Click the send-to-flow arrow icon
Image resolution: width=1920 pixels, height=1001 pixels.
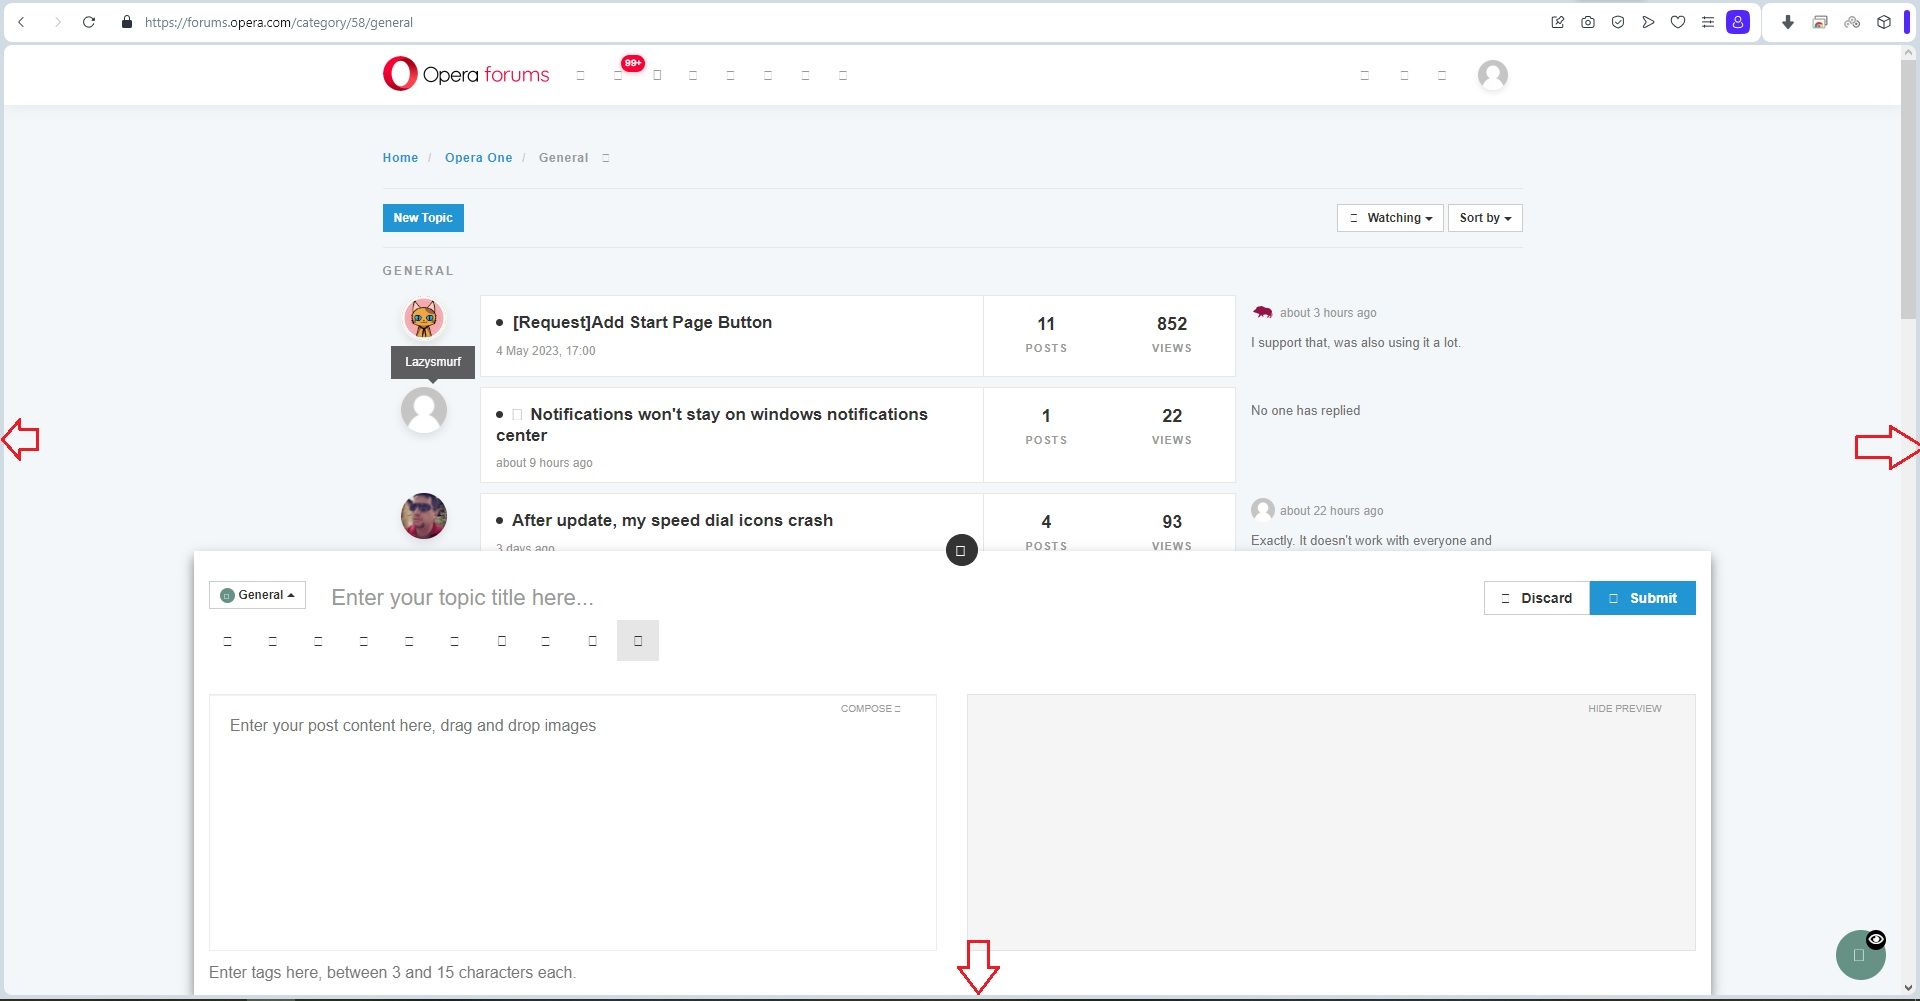pos(1648,22)
